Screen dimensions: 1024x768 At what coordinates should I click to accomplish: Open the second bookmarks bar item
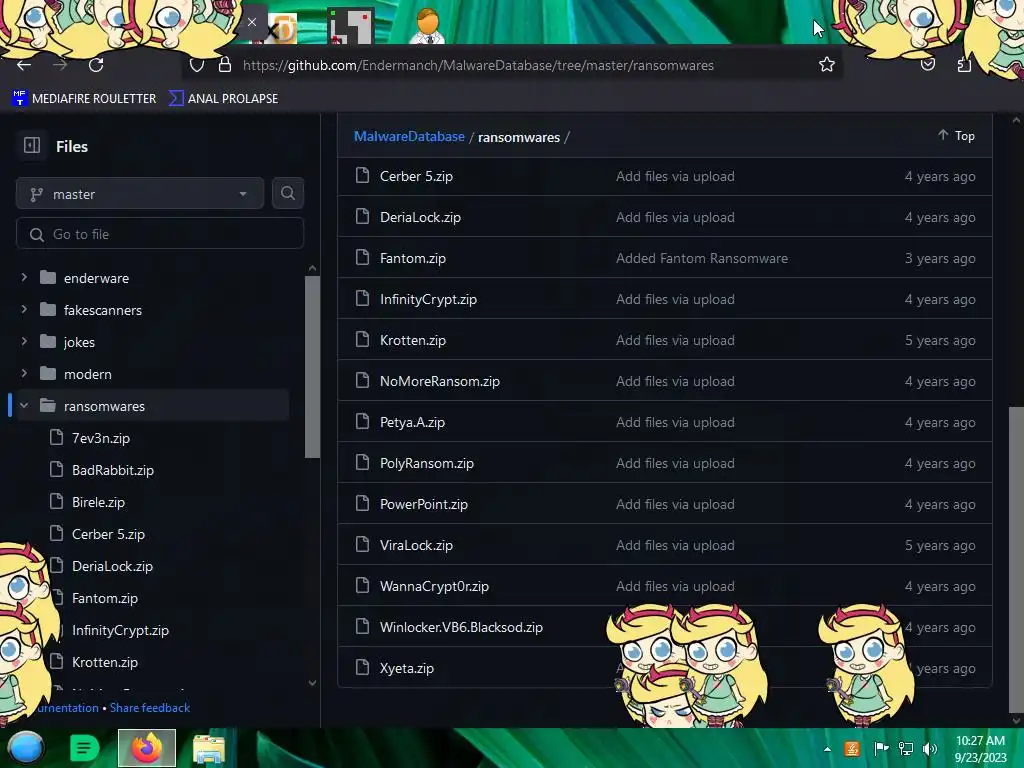(223, 99)
